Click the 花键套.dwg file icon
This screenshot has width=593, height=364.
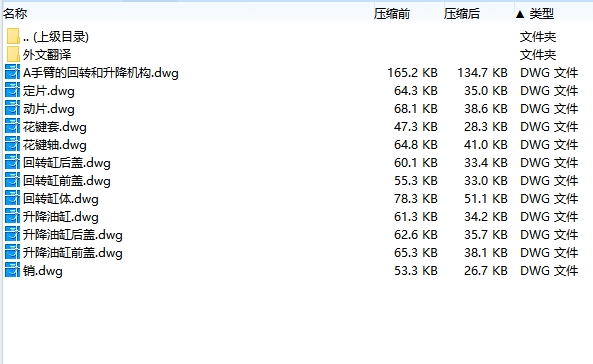point(12,126)
